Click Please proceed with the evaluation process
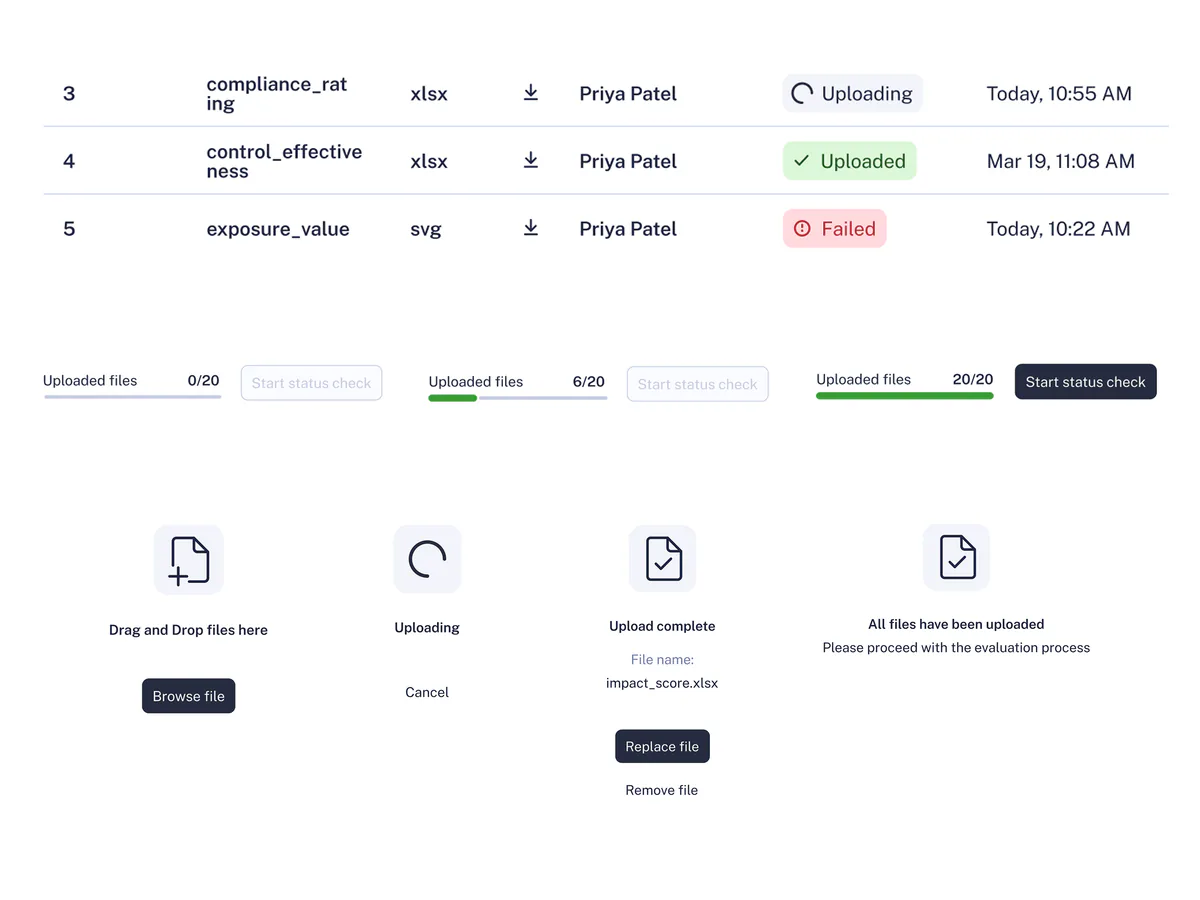This screenshot has height=900, width=1200. (956, 648)
